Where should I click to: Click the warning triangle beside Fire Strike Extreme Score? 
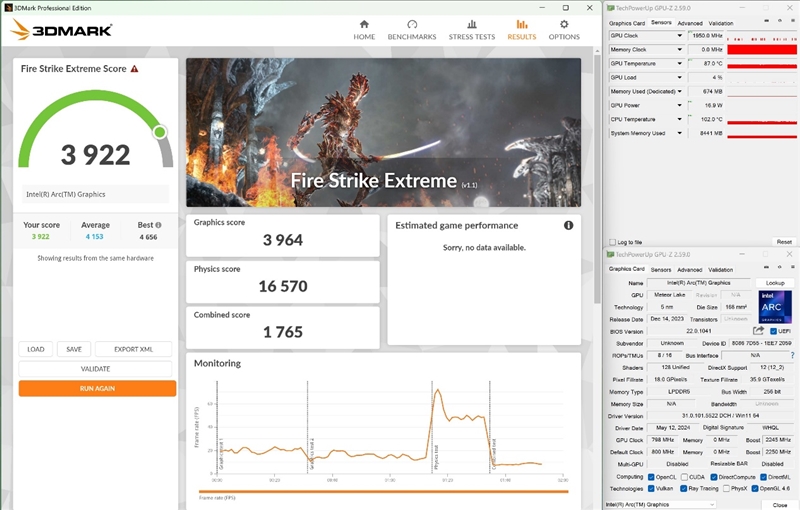(x=135, y=69)
